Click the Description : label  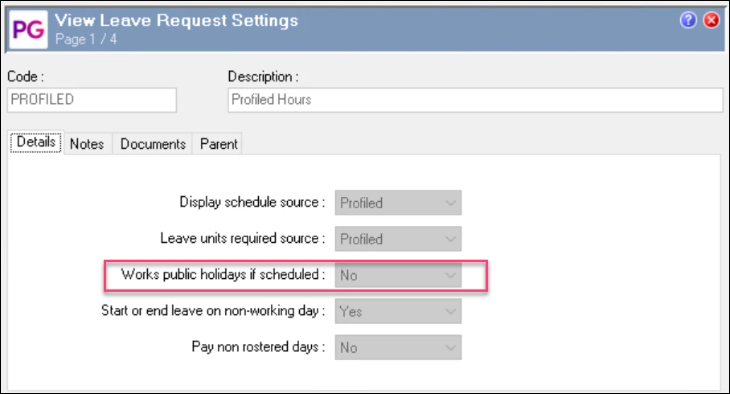pyautogui.click(x=263, y=76)
